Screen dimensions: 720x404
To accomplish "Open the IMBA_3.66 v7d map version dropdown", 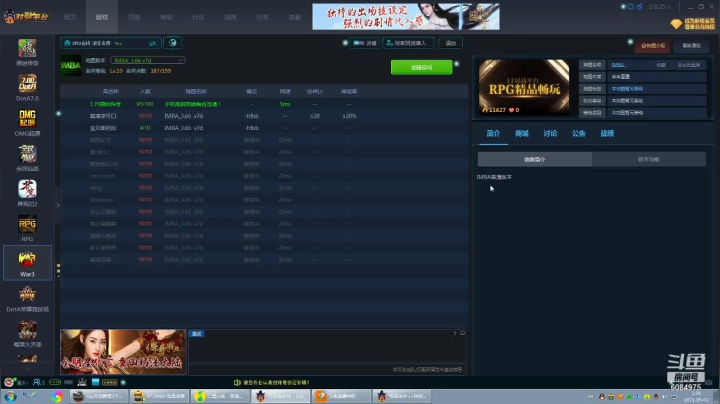I will [x=147, y=60].
